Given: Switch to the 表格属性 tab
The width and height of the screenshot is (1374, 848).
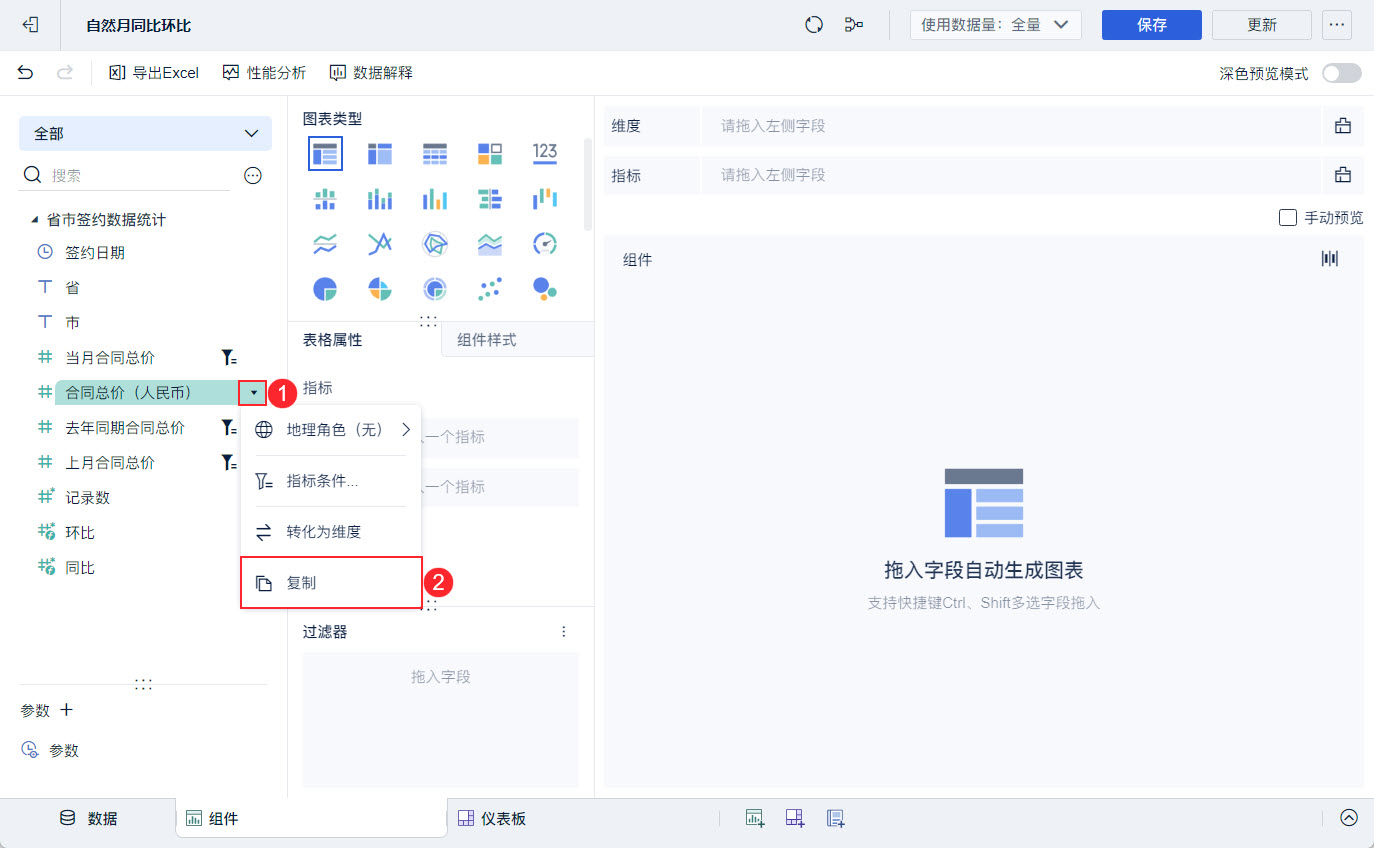Looking at the screenshot, I should tap(364, 340).
